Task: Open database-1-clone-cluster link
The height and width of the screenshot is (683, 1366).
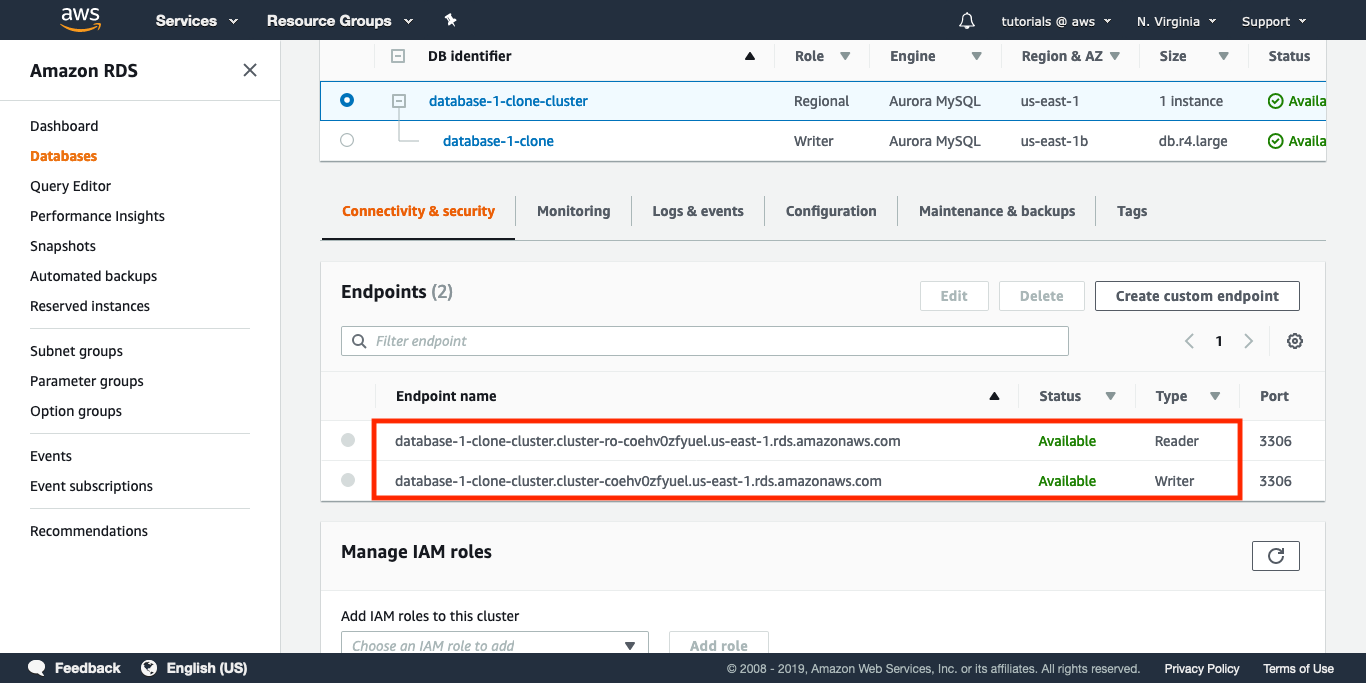Action: coord(508,101)
